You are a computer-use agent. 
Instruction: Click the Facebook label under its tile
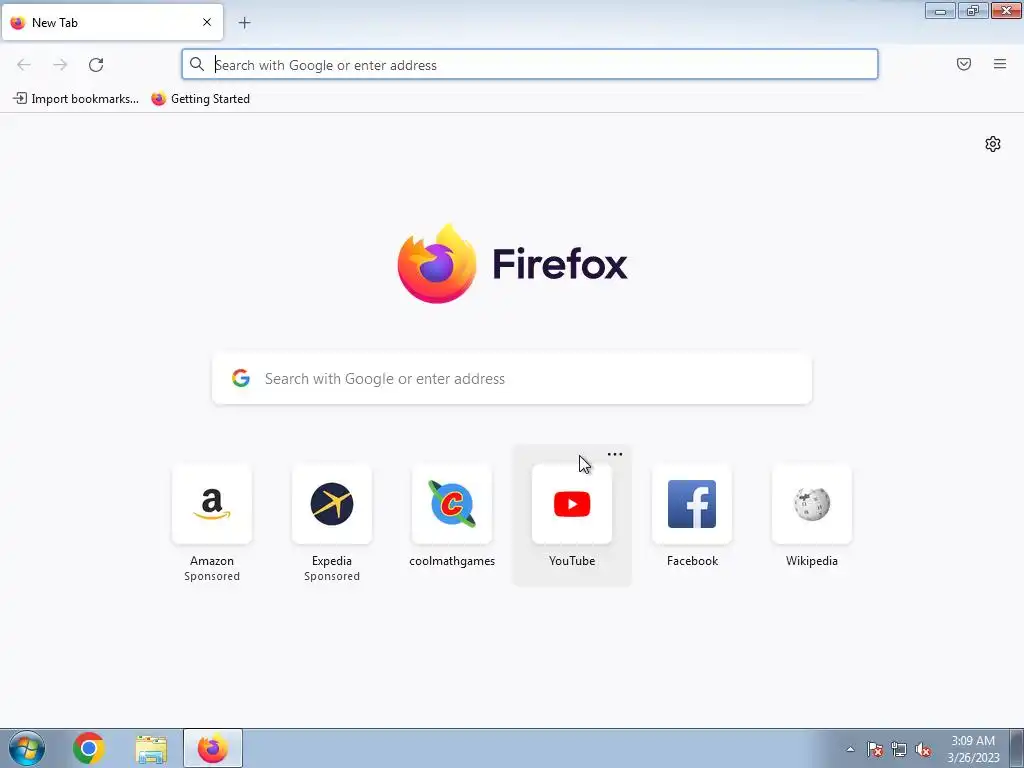point(692,561)
